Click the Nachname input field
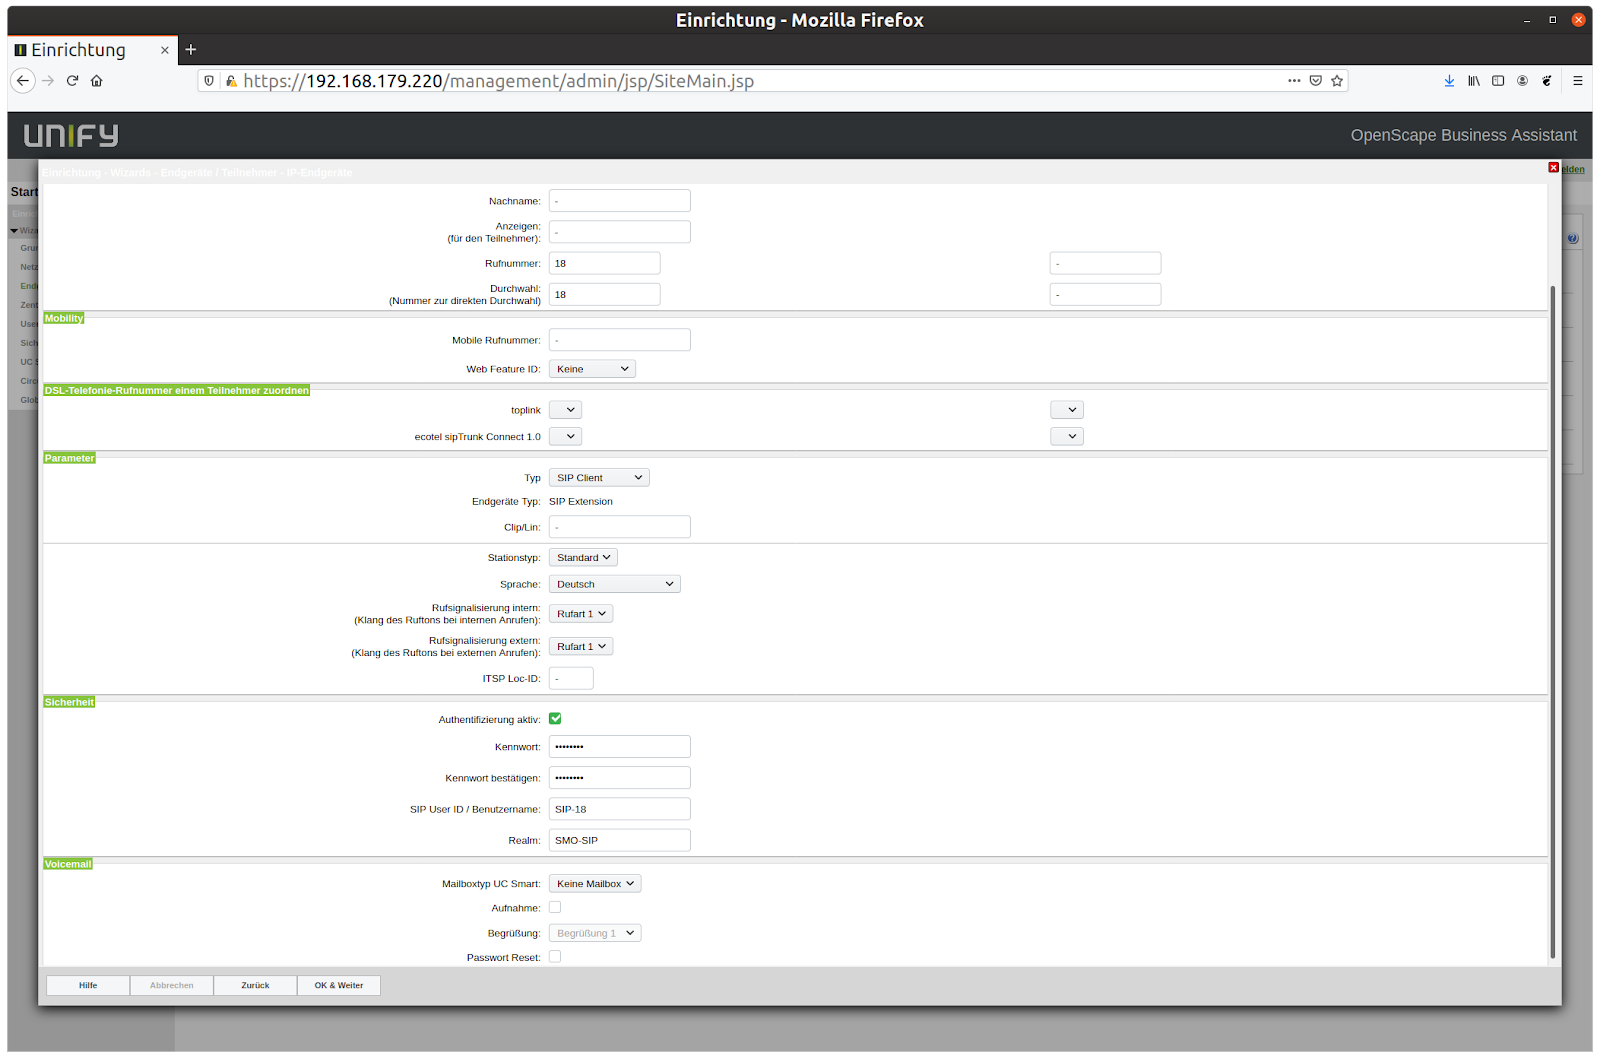This screenshot has height=1059, width=1600. [620, 201]
